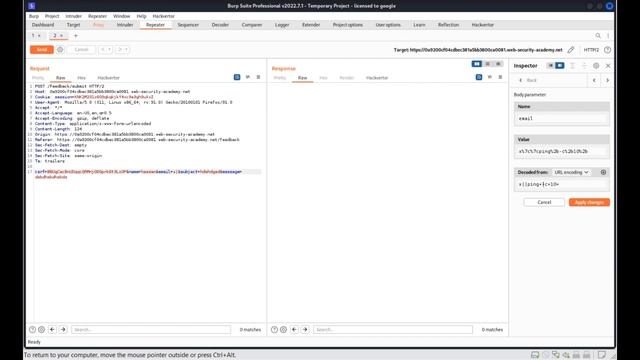The height and width of the screenshot is (360, 640).
Task: Select side-by-side request/response layout
Action: click(x=477, y=64)
